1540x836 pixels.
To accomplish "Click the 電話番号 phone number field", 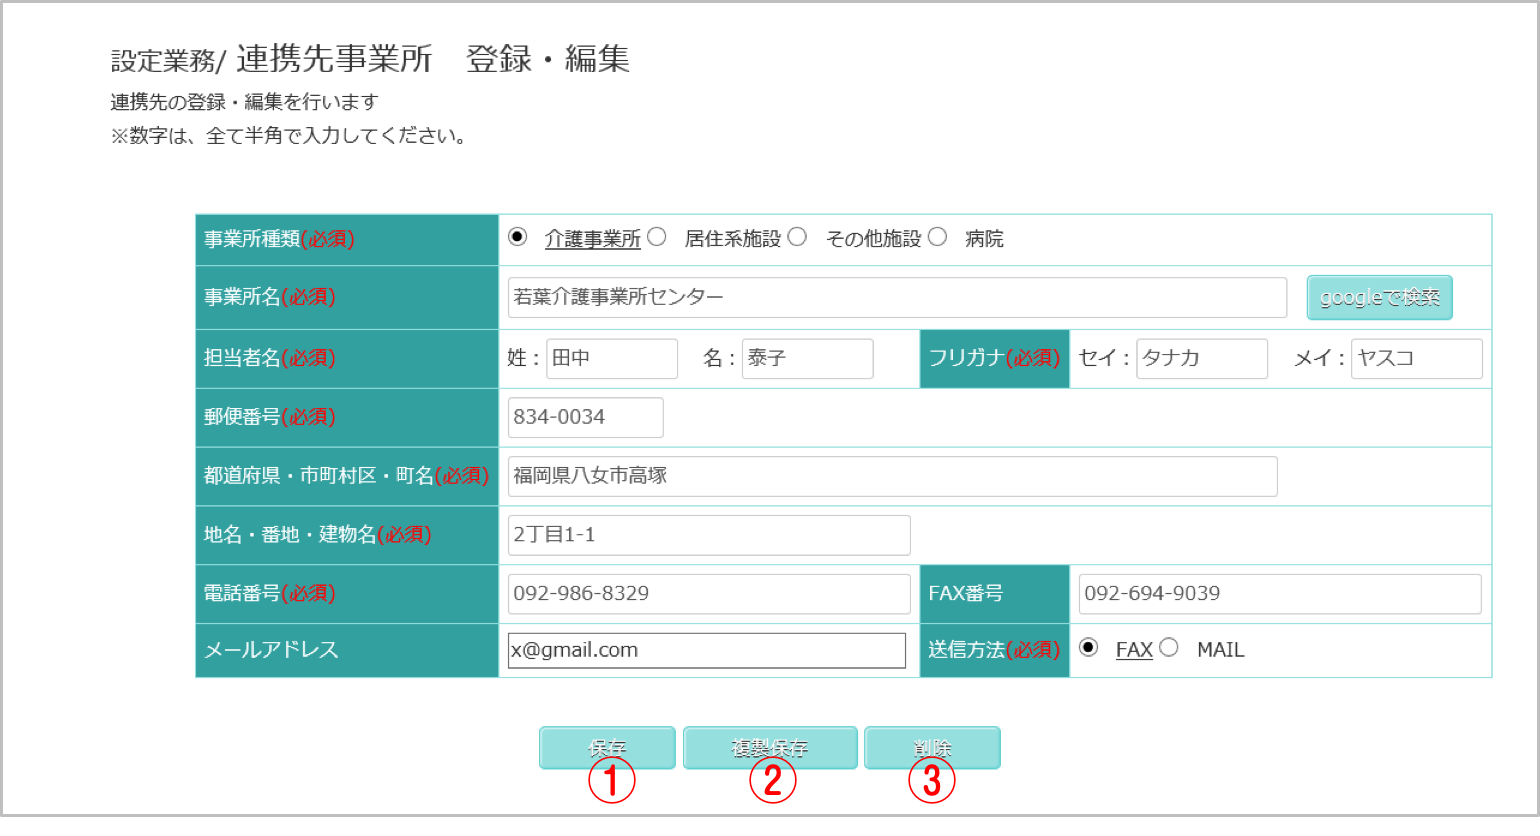I will point(708,593).
